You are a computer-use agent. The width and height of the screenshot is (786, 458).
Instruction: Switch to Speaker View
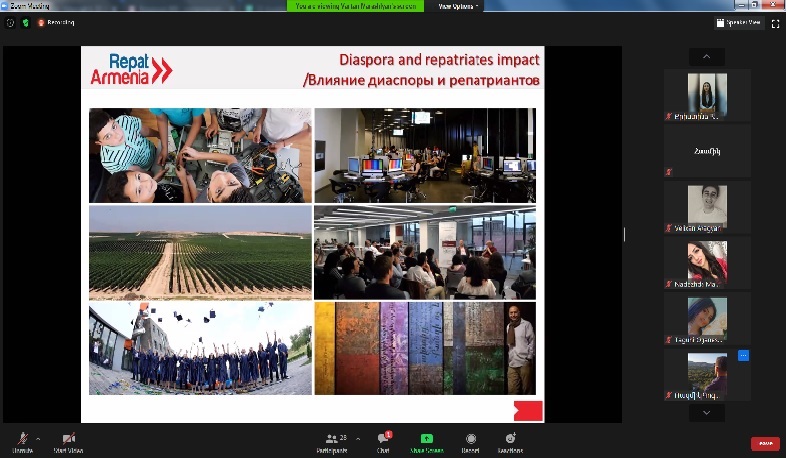tap(739, 22)
